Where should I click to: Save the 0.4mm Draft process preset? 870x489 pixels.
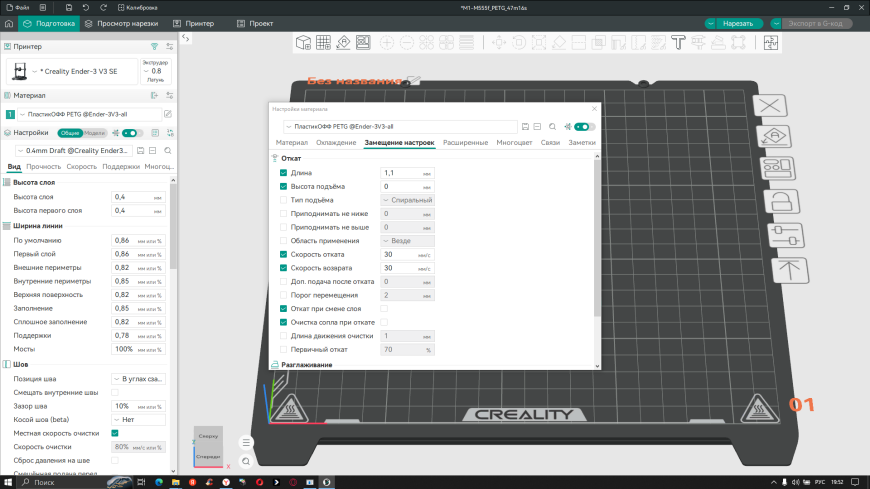[141, 150]
